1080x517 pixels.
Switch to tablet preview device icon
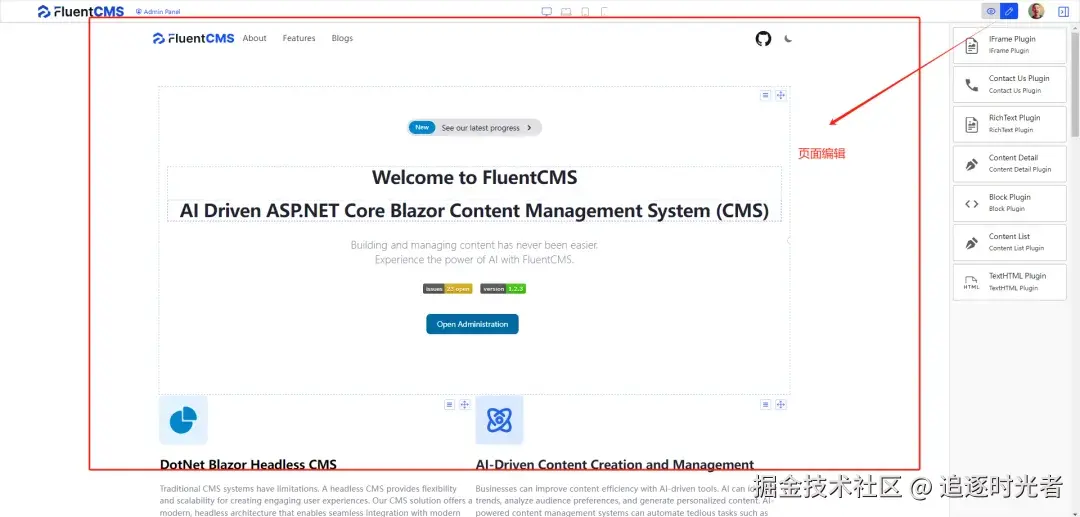tap(585, 12)
